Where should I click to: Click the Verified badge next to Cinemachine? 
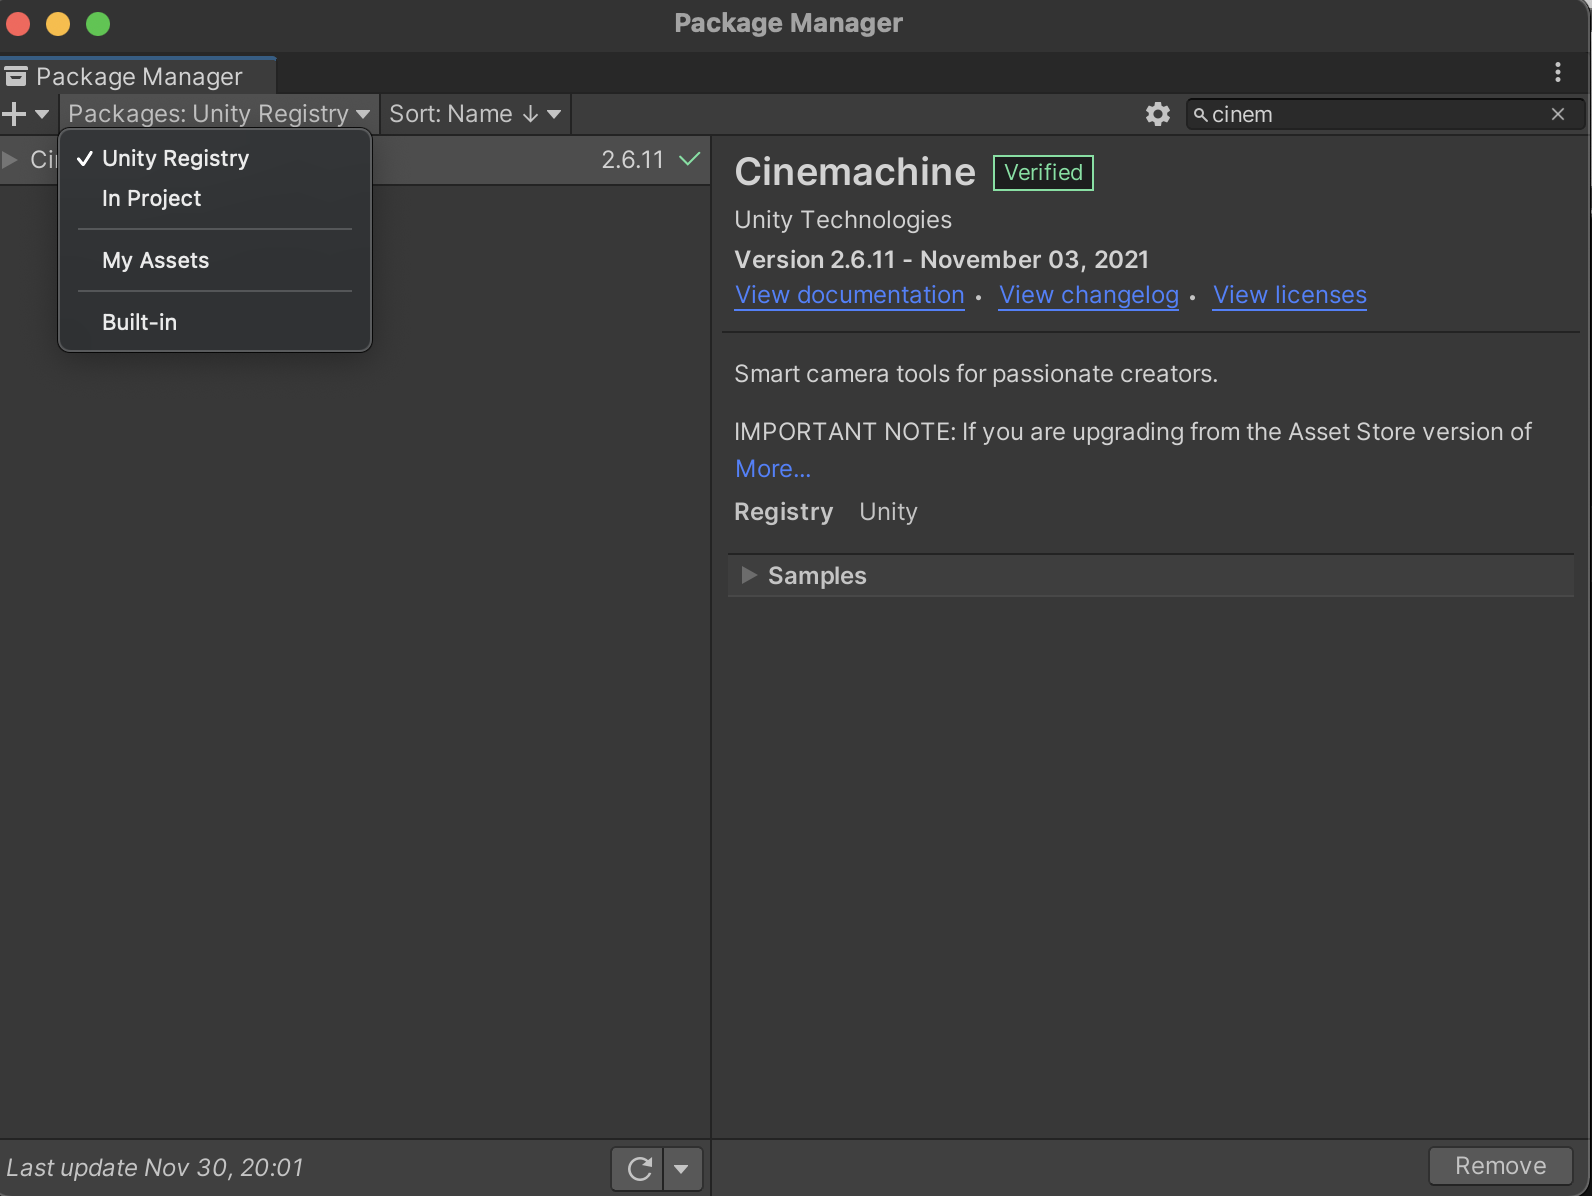(x=1043, y=172)
